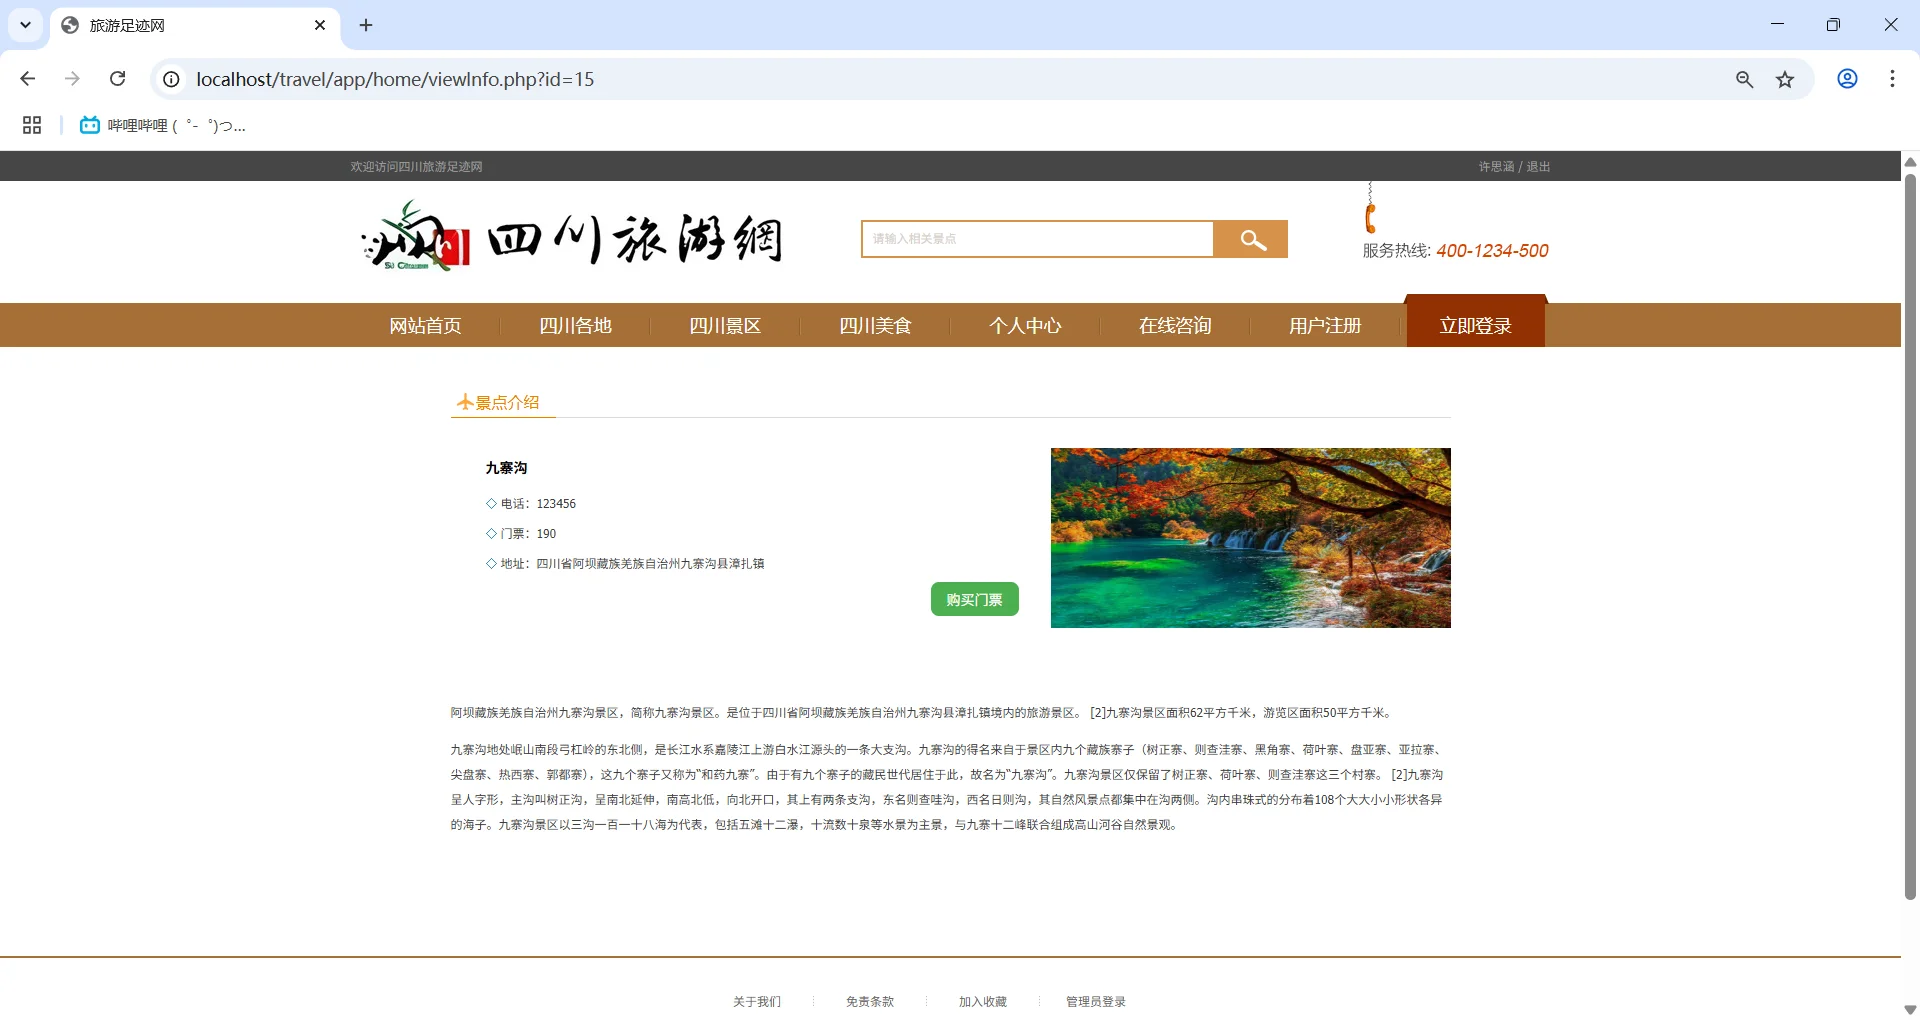Click the zoom icon in the address bar
Viewport: 1920px width, 1020px height.
pos(1745,79)
